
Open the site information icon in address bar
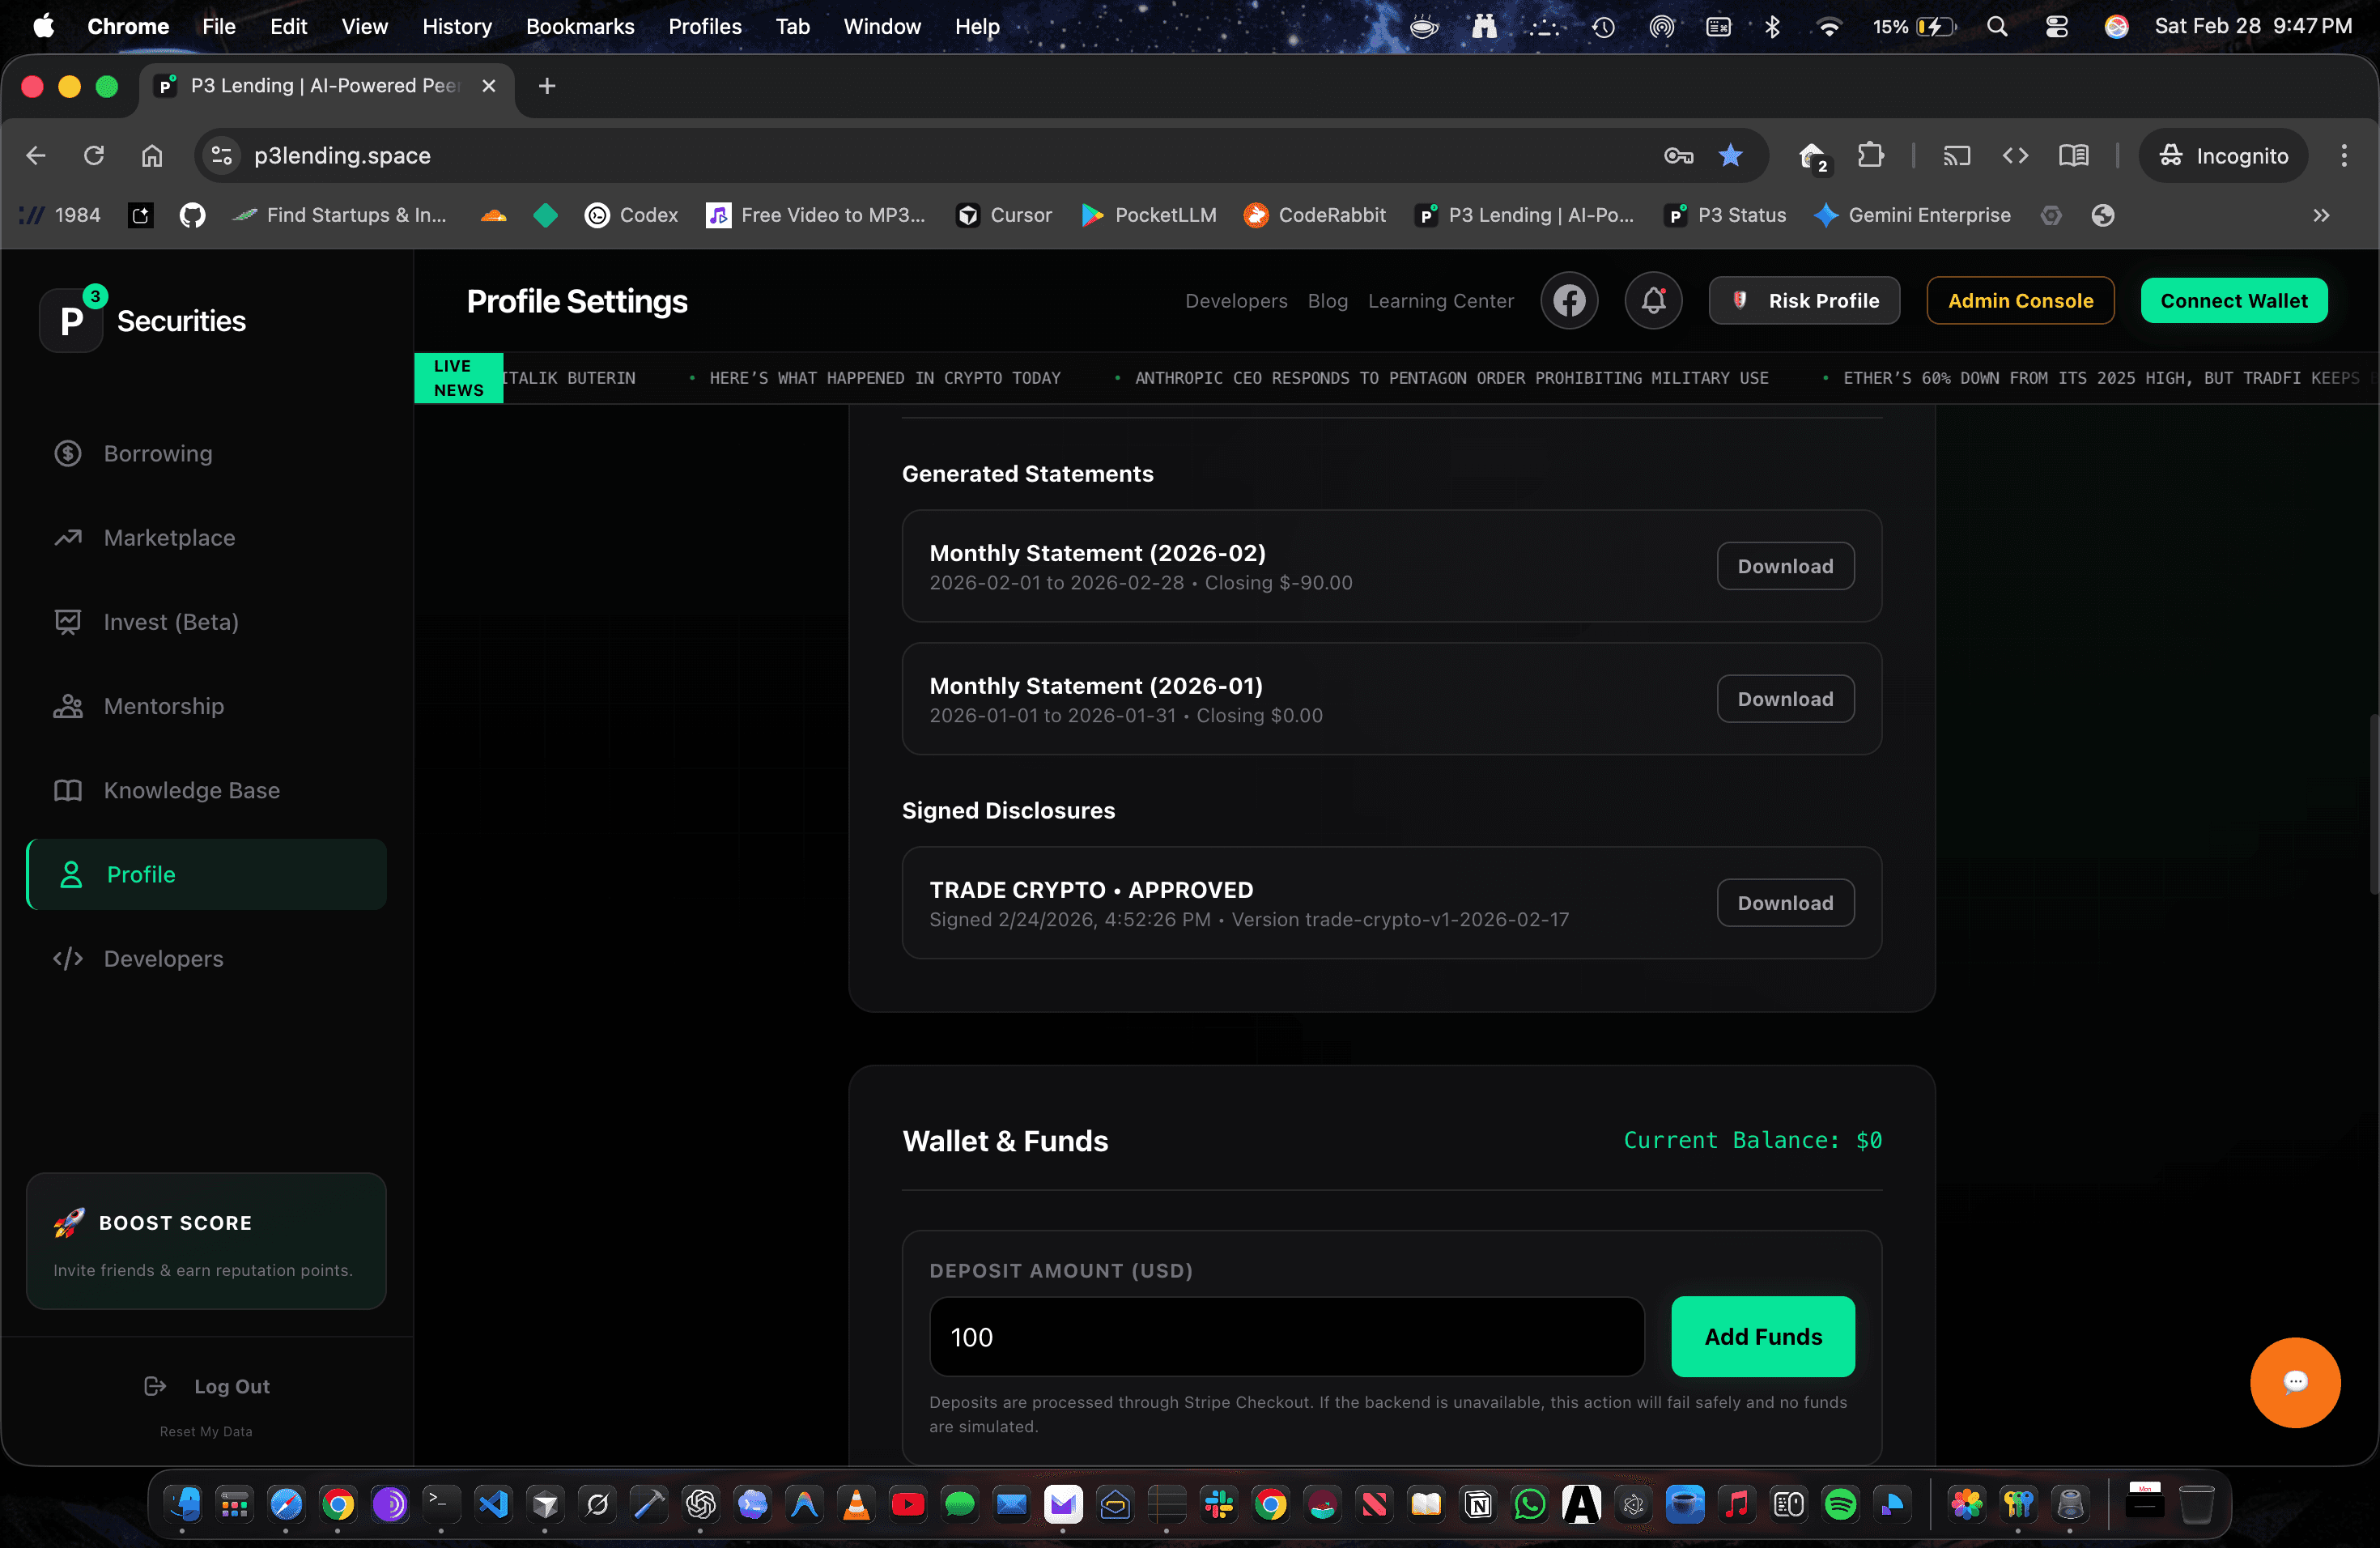(220, 156)
